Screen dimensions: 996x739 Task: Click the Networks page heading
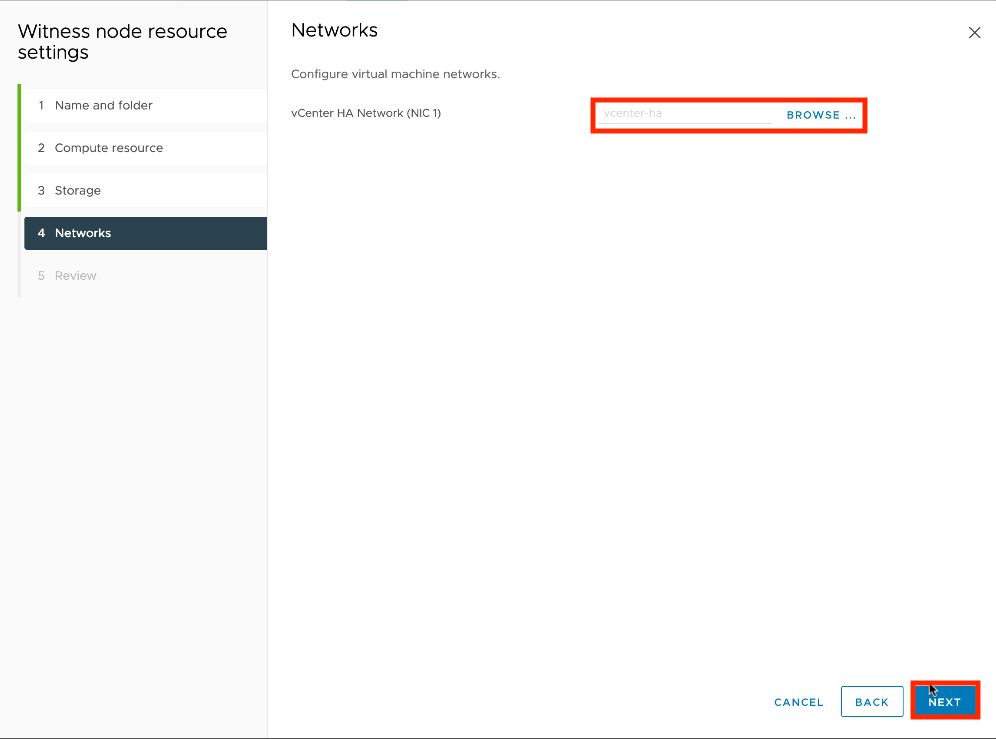click(x=334, y=30)
